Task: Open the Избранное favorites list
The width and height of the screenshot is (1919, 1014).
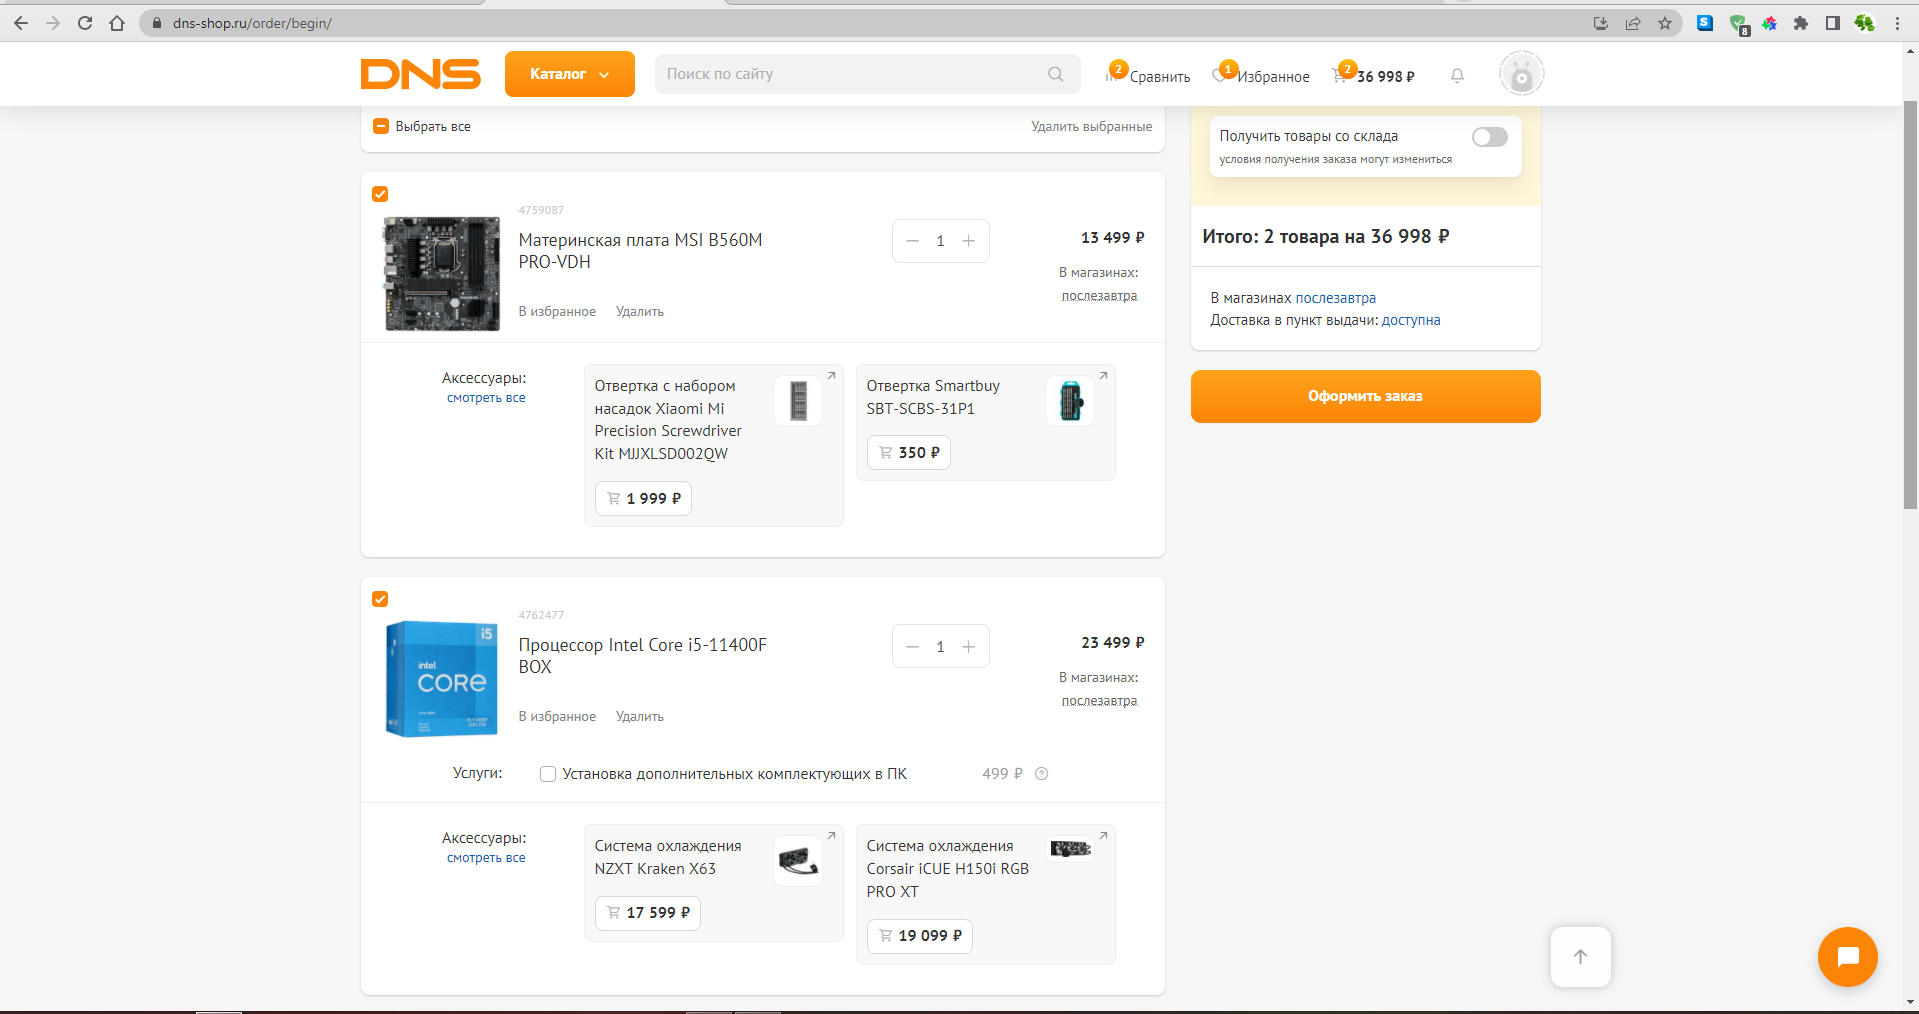Action: [x=1261, y=75]
